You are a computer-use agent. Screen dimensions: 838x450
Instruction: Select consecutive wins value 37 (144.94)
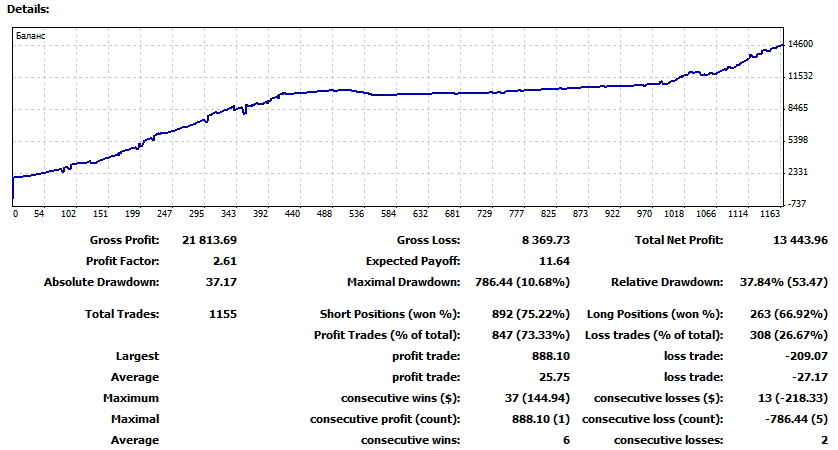click(538, 398)
